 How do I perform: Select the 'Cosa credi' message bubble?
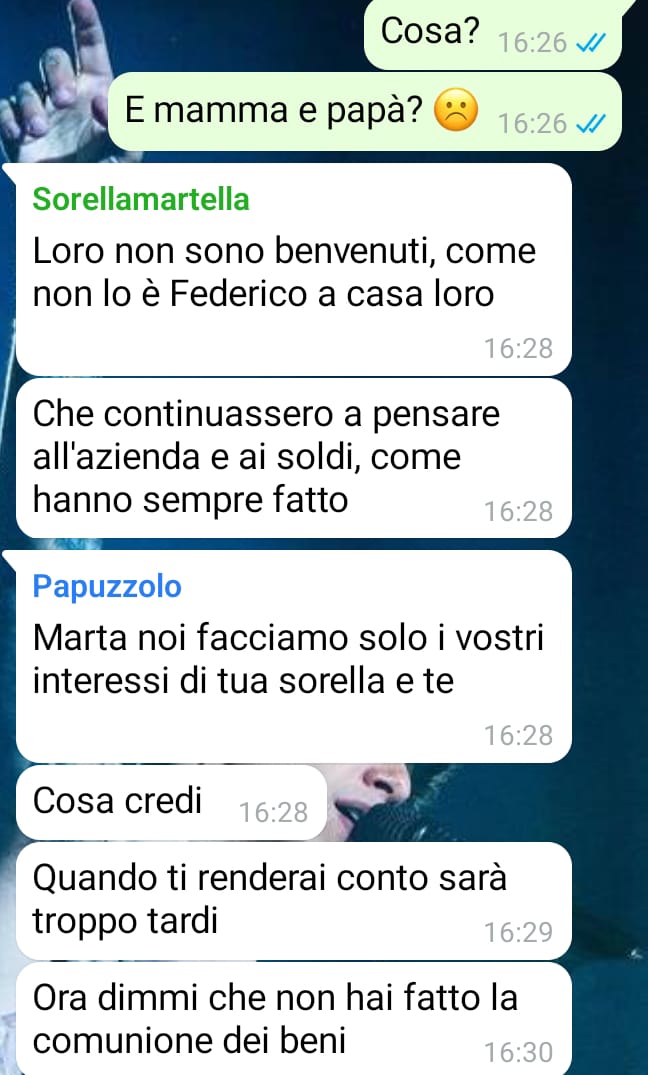point(171,803)
